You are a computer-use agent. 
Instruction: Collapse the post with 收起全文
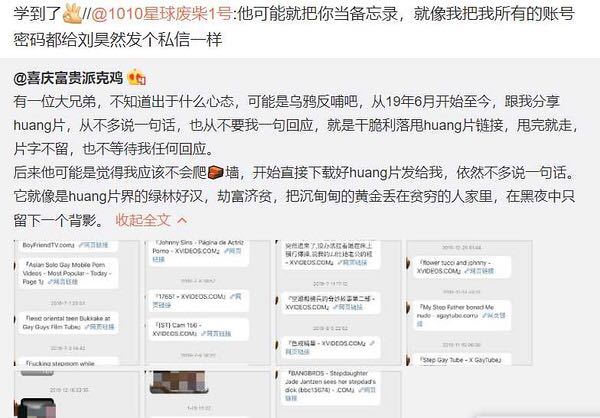(x=143, y=220)
